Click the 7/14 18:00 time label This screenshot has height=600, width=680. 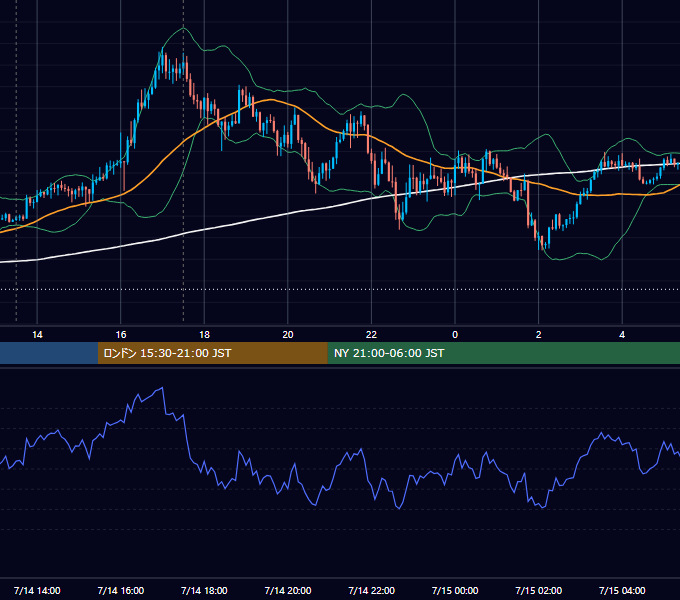[204, 590]
